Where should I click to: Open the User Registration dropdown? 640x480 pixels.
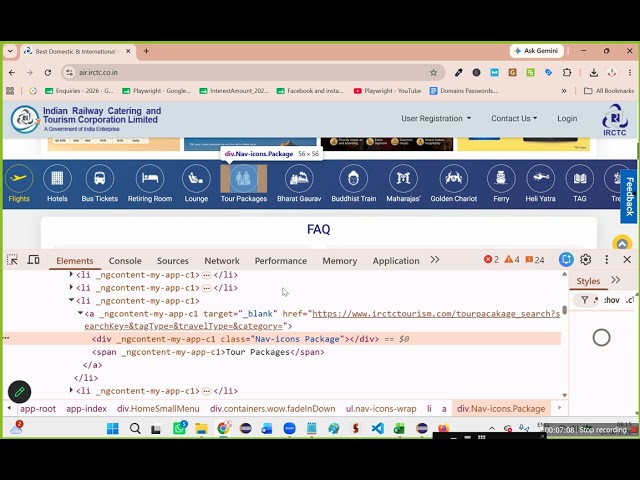point(436,118)
